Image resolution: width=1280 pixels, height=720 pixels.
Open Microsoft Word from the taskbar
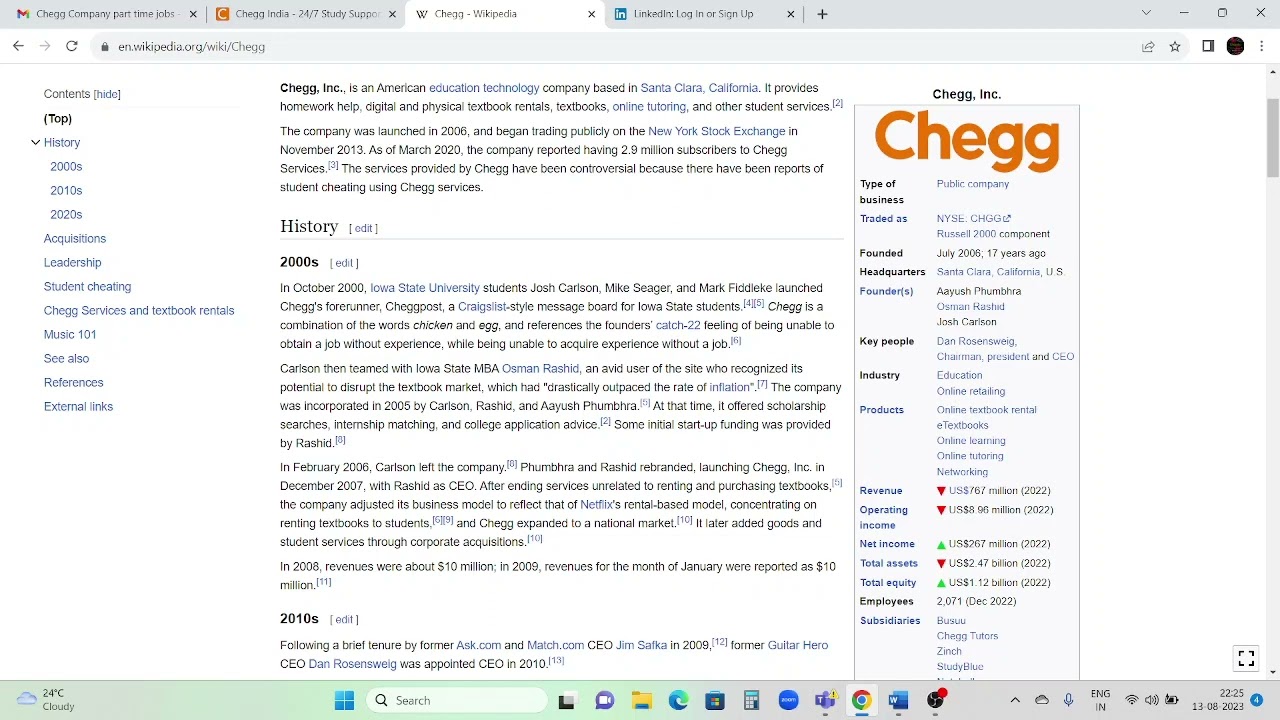click(x=898, y=700)
